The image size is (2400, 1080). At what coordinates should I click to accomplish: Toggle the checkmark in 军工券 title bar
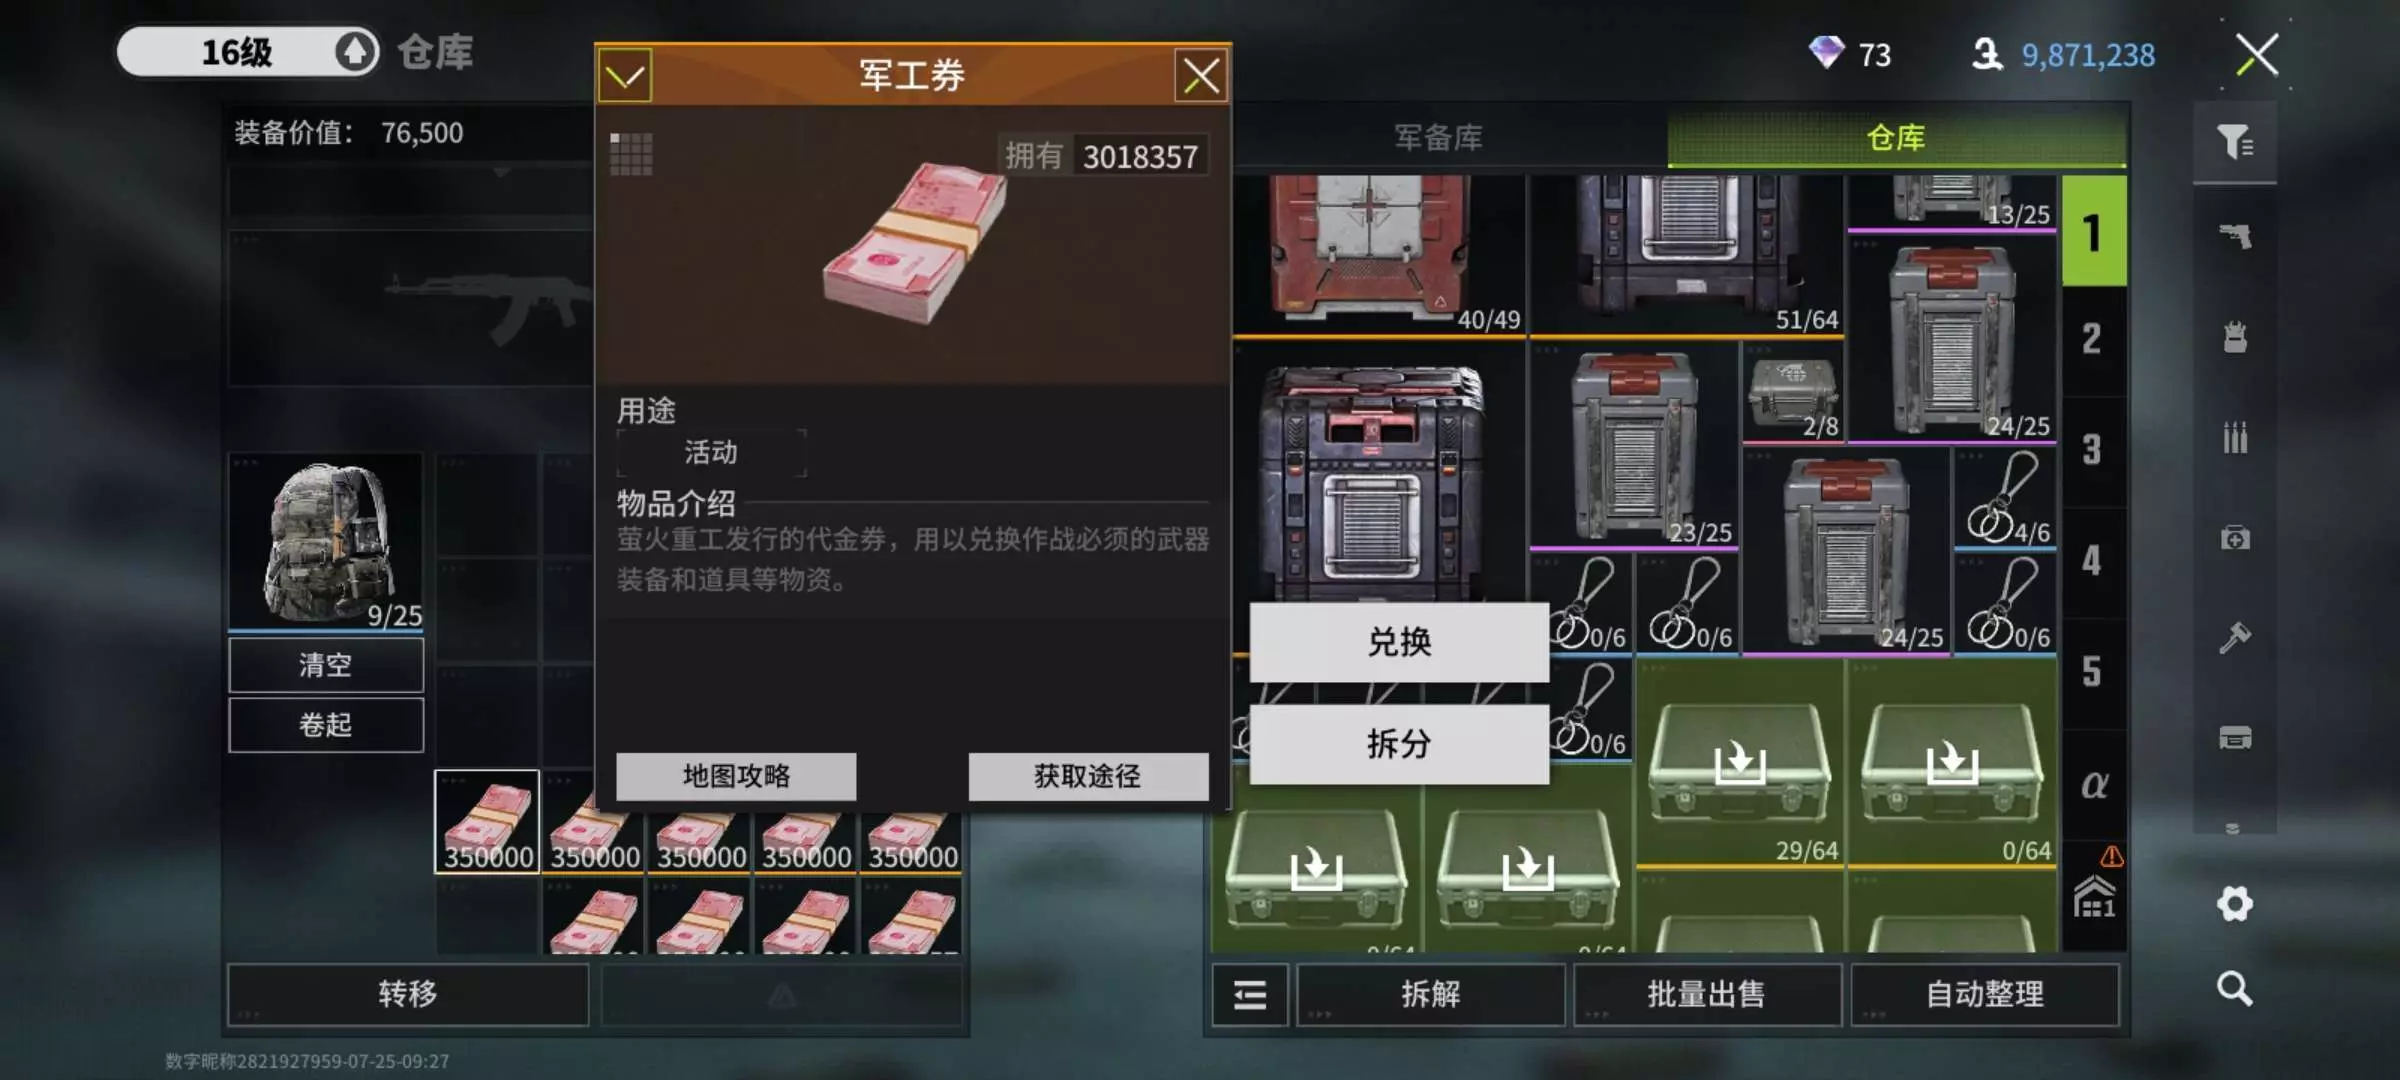[625, 76]
